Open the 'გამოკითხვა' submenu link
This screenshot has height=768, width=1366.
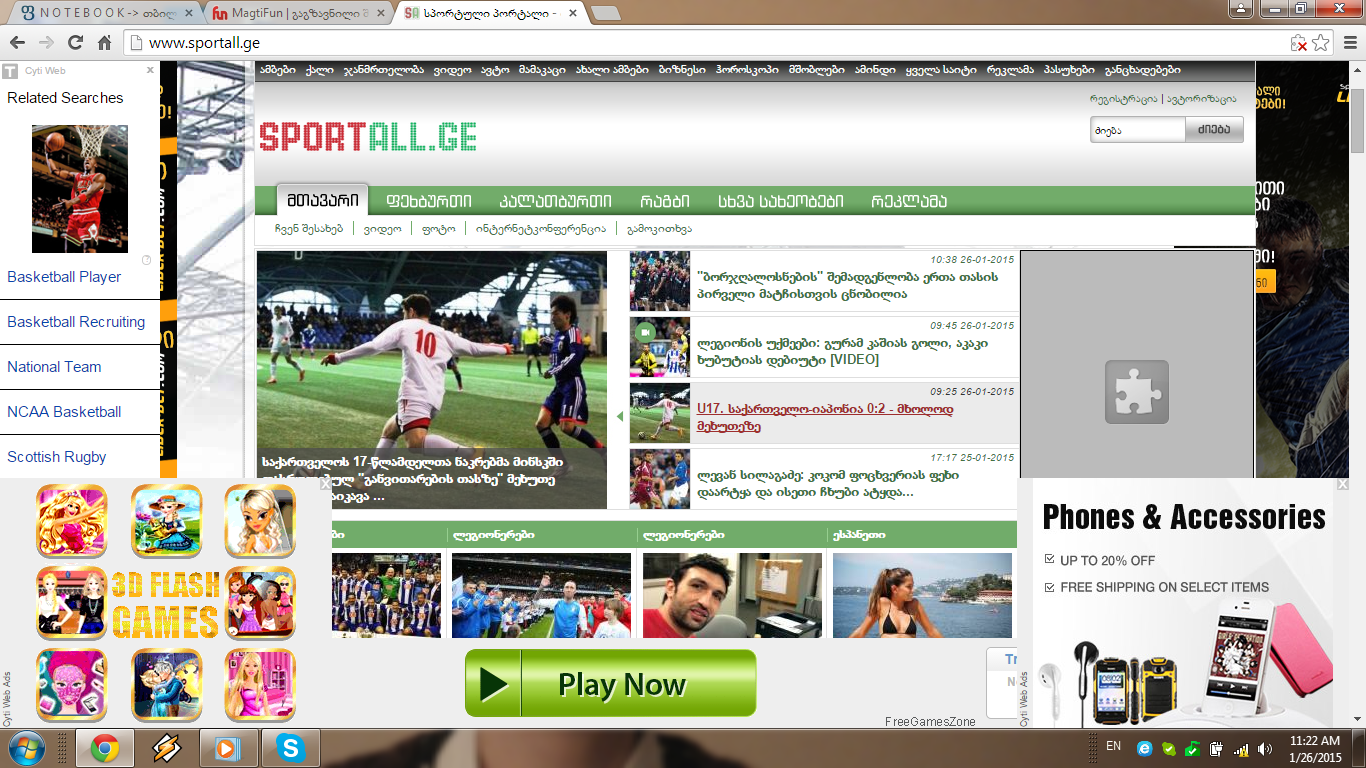[x=659, y=228]
